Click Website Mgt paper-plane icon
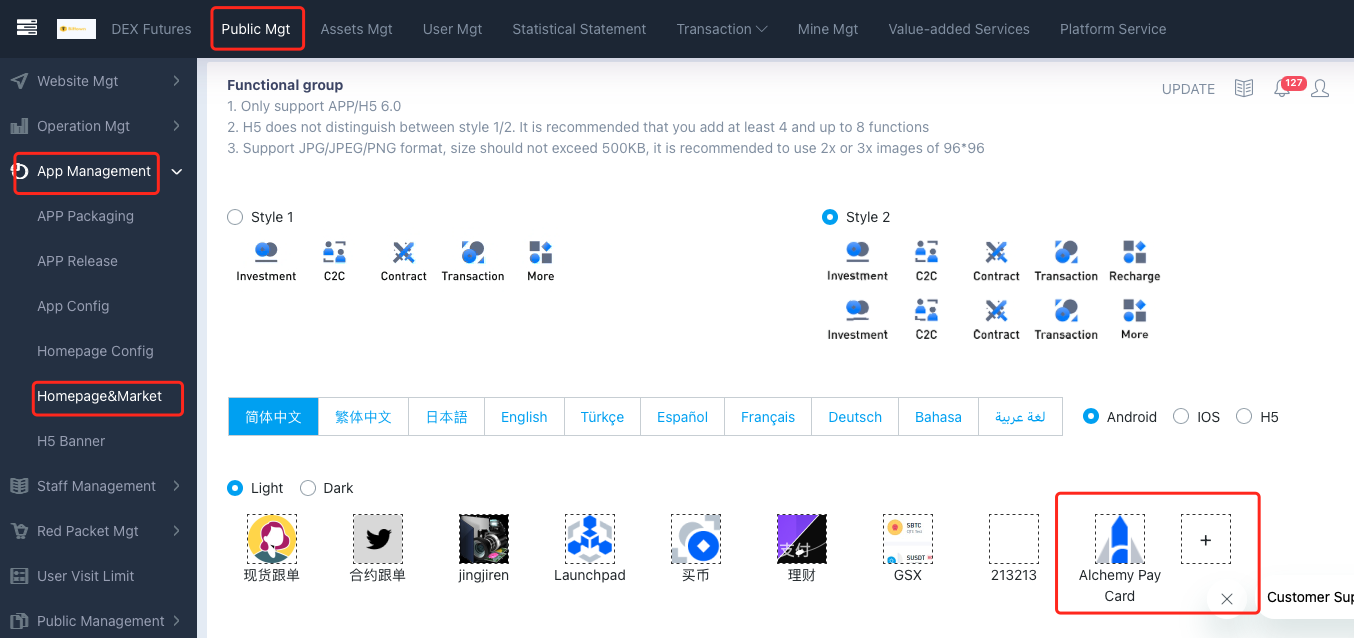Screen dimensions: 1354x638 [x=19, y=81]
